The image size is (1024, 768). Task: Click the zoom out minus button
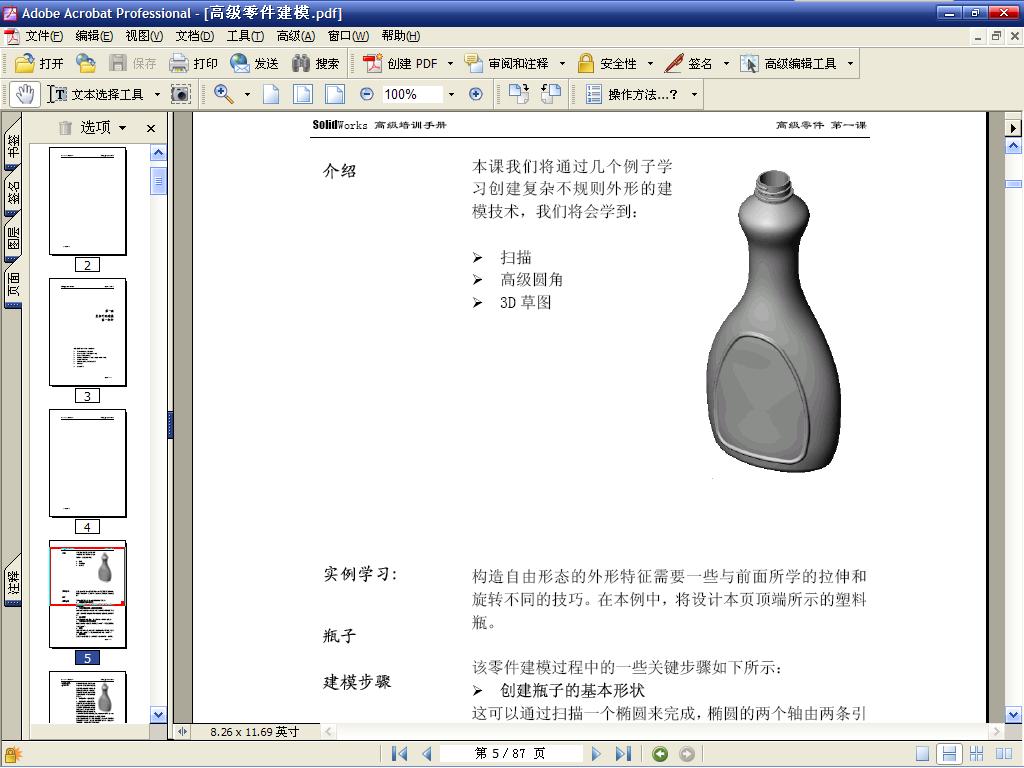click(367, 95)
